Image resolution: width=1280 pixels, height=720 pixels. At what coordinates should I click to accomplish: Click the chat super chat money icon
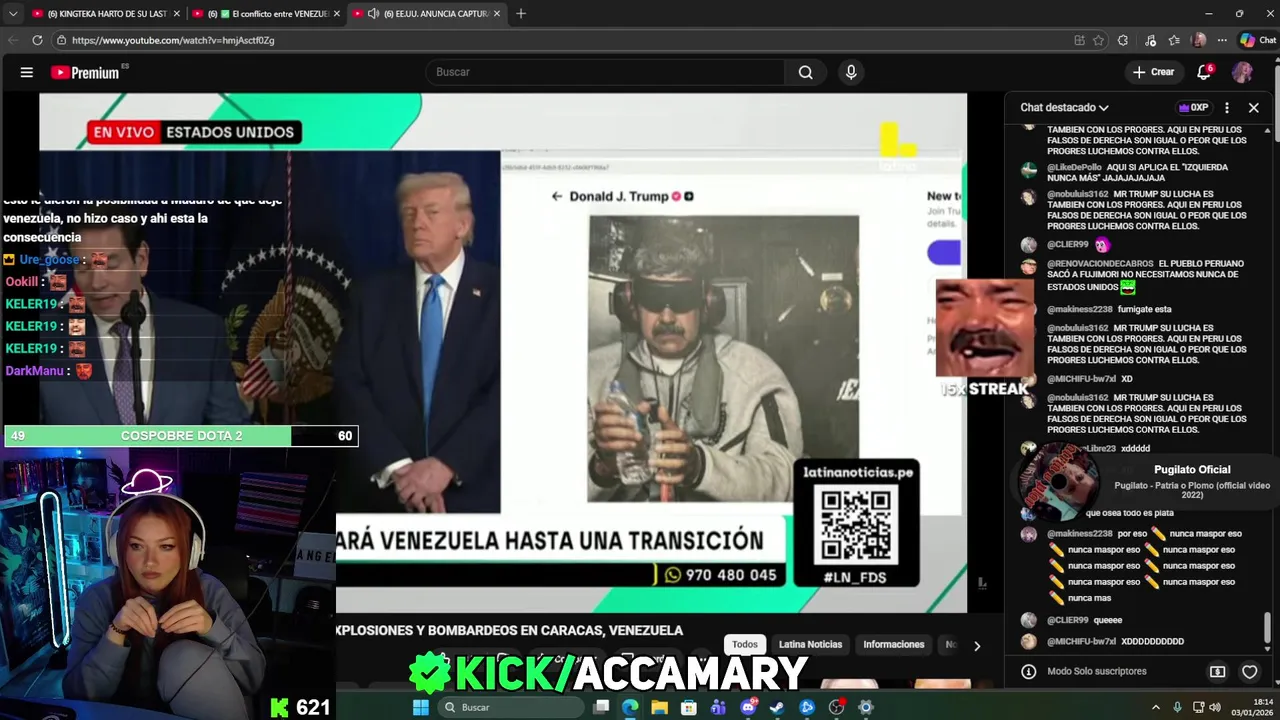(x=1217, y=671)
